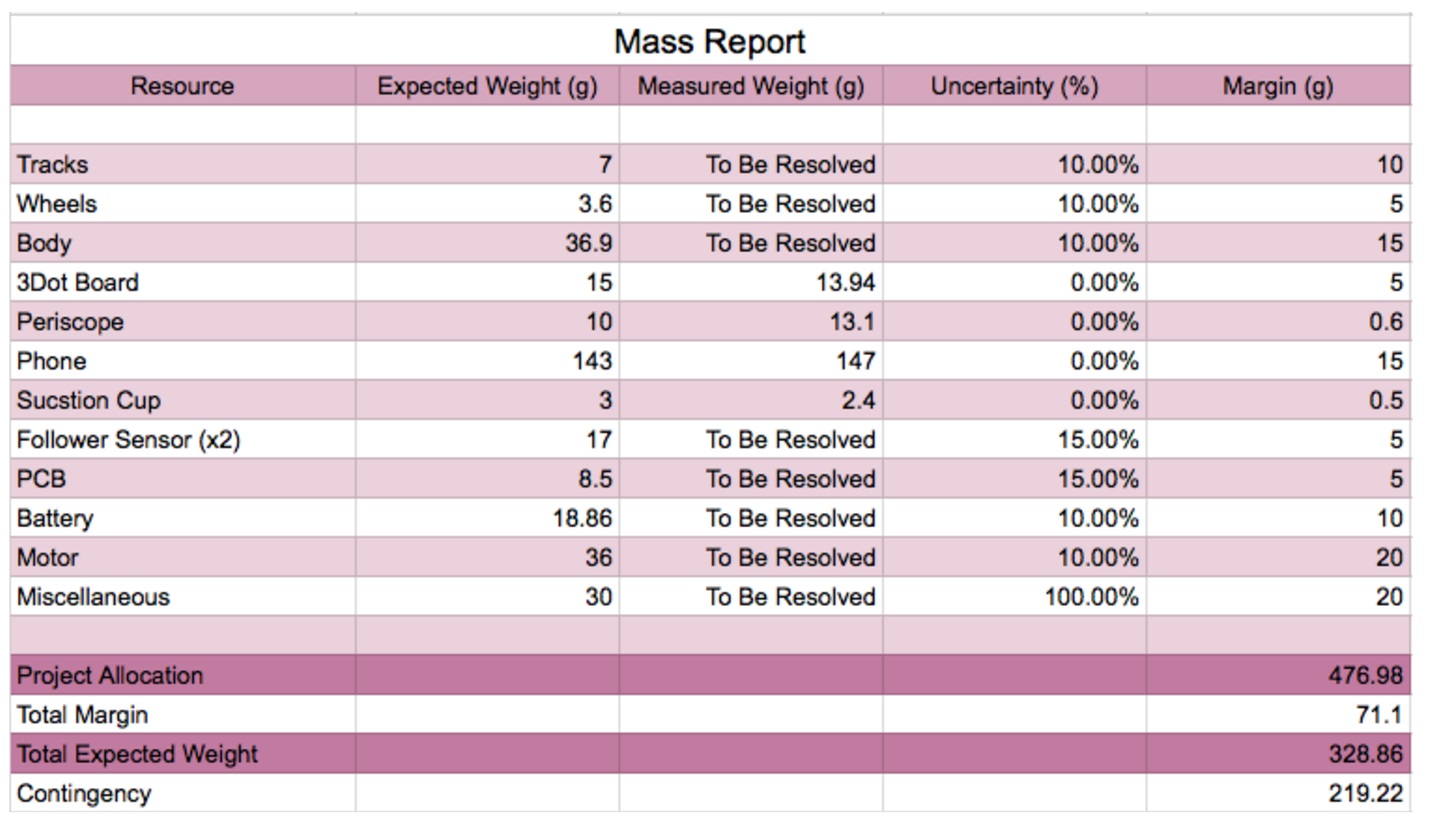The image size is (1430, 821).
Task: Click the Uncertainty (%) header cell
Action: (1014, 86)
